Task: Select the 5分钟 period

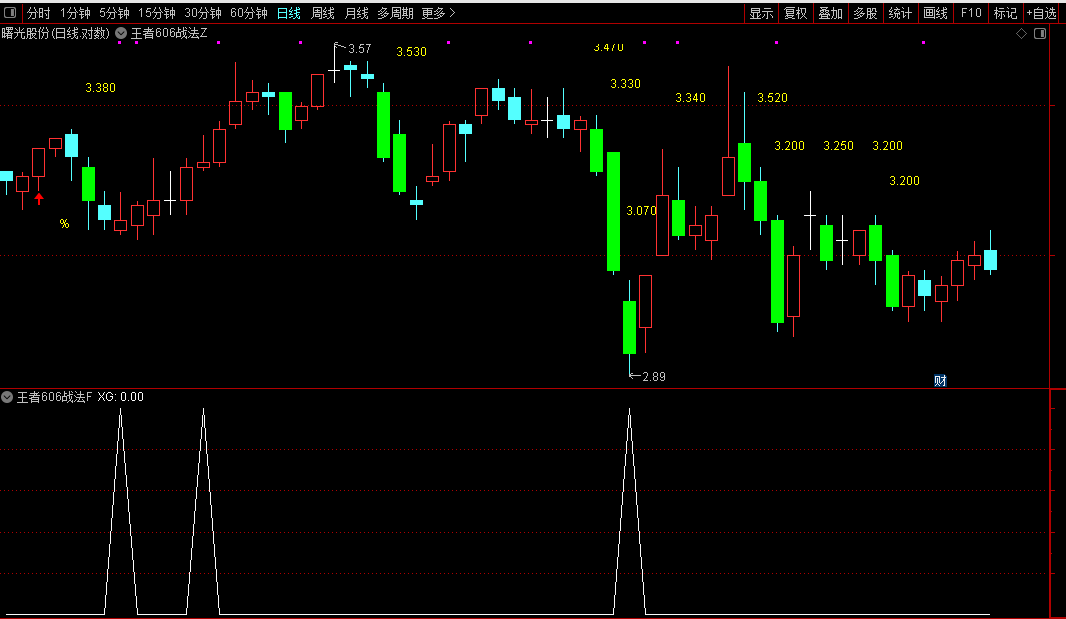Action: click(114, 13)
